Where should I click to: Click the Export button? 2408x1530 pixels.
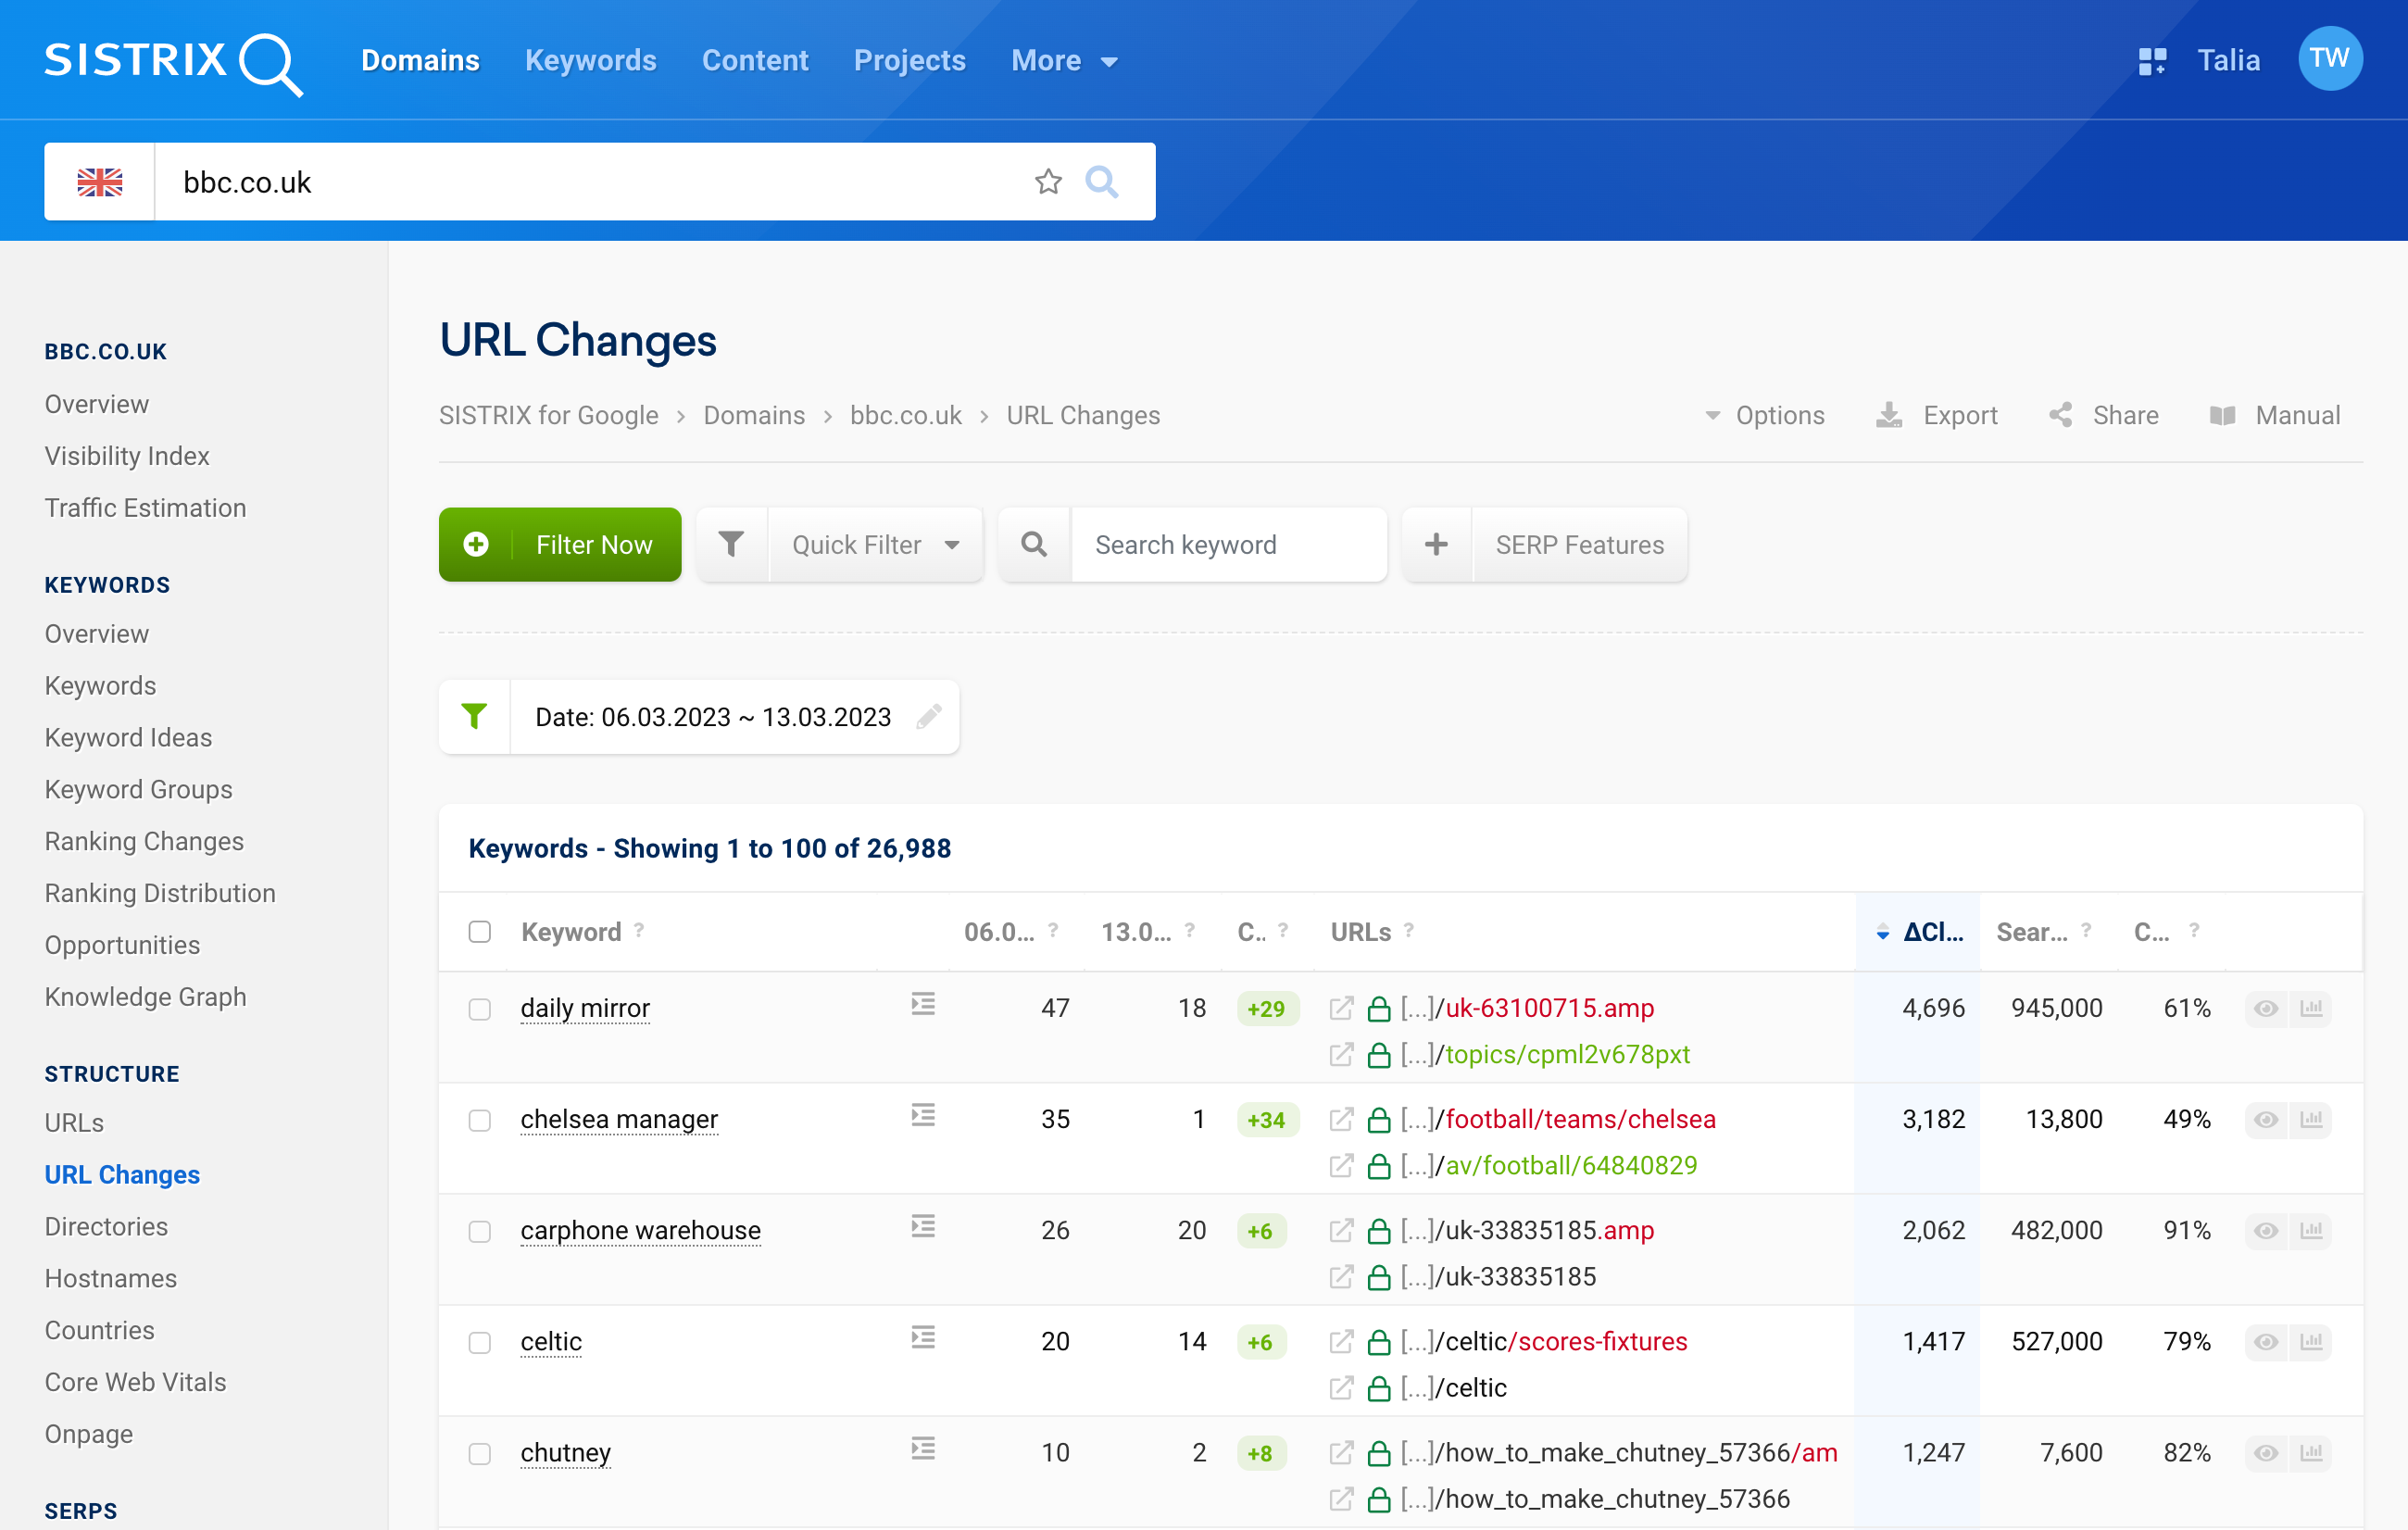(x=1936, y=415)
